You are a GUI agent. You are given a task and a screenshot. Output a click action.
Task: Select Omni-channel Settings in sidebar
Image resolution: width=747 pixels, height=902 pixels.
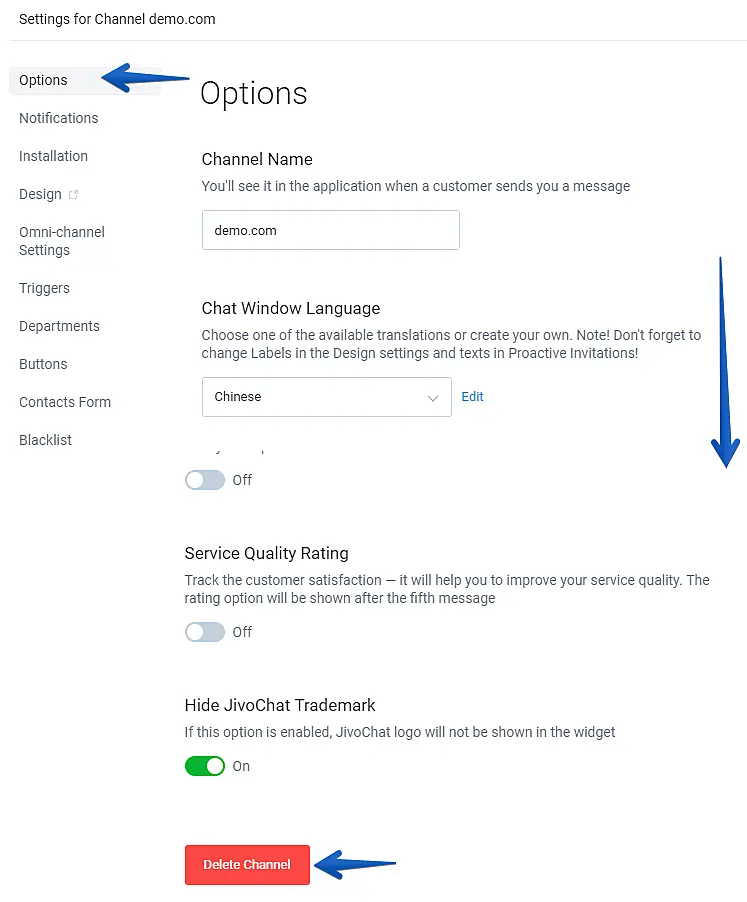click(62, 241)
